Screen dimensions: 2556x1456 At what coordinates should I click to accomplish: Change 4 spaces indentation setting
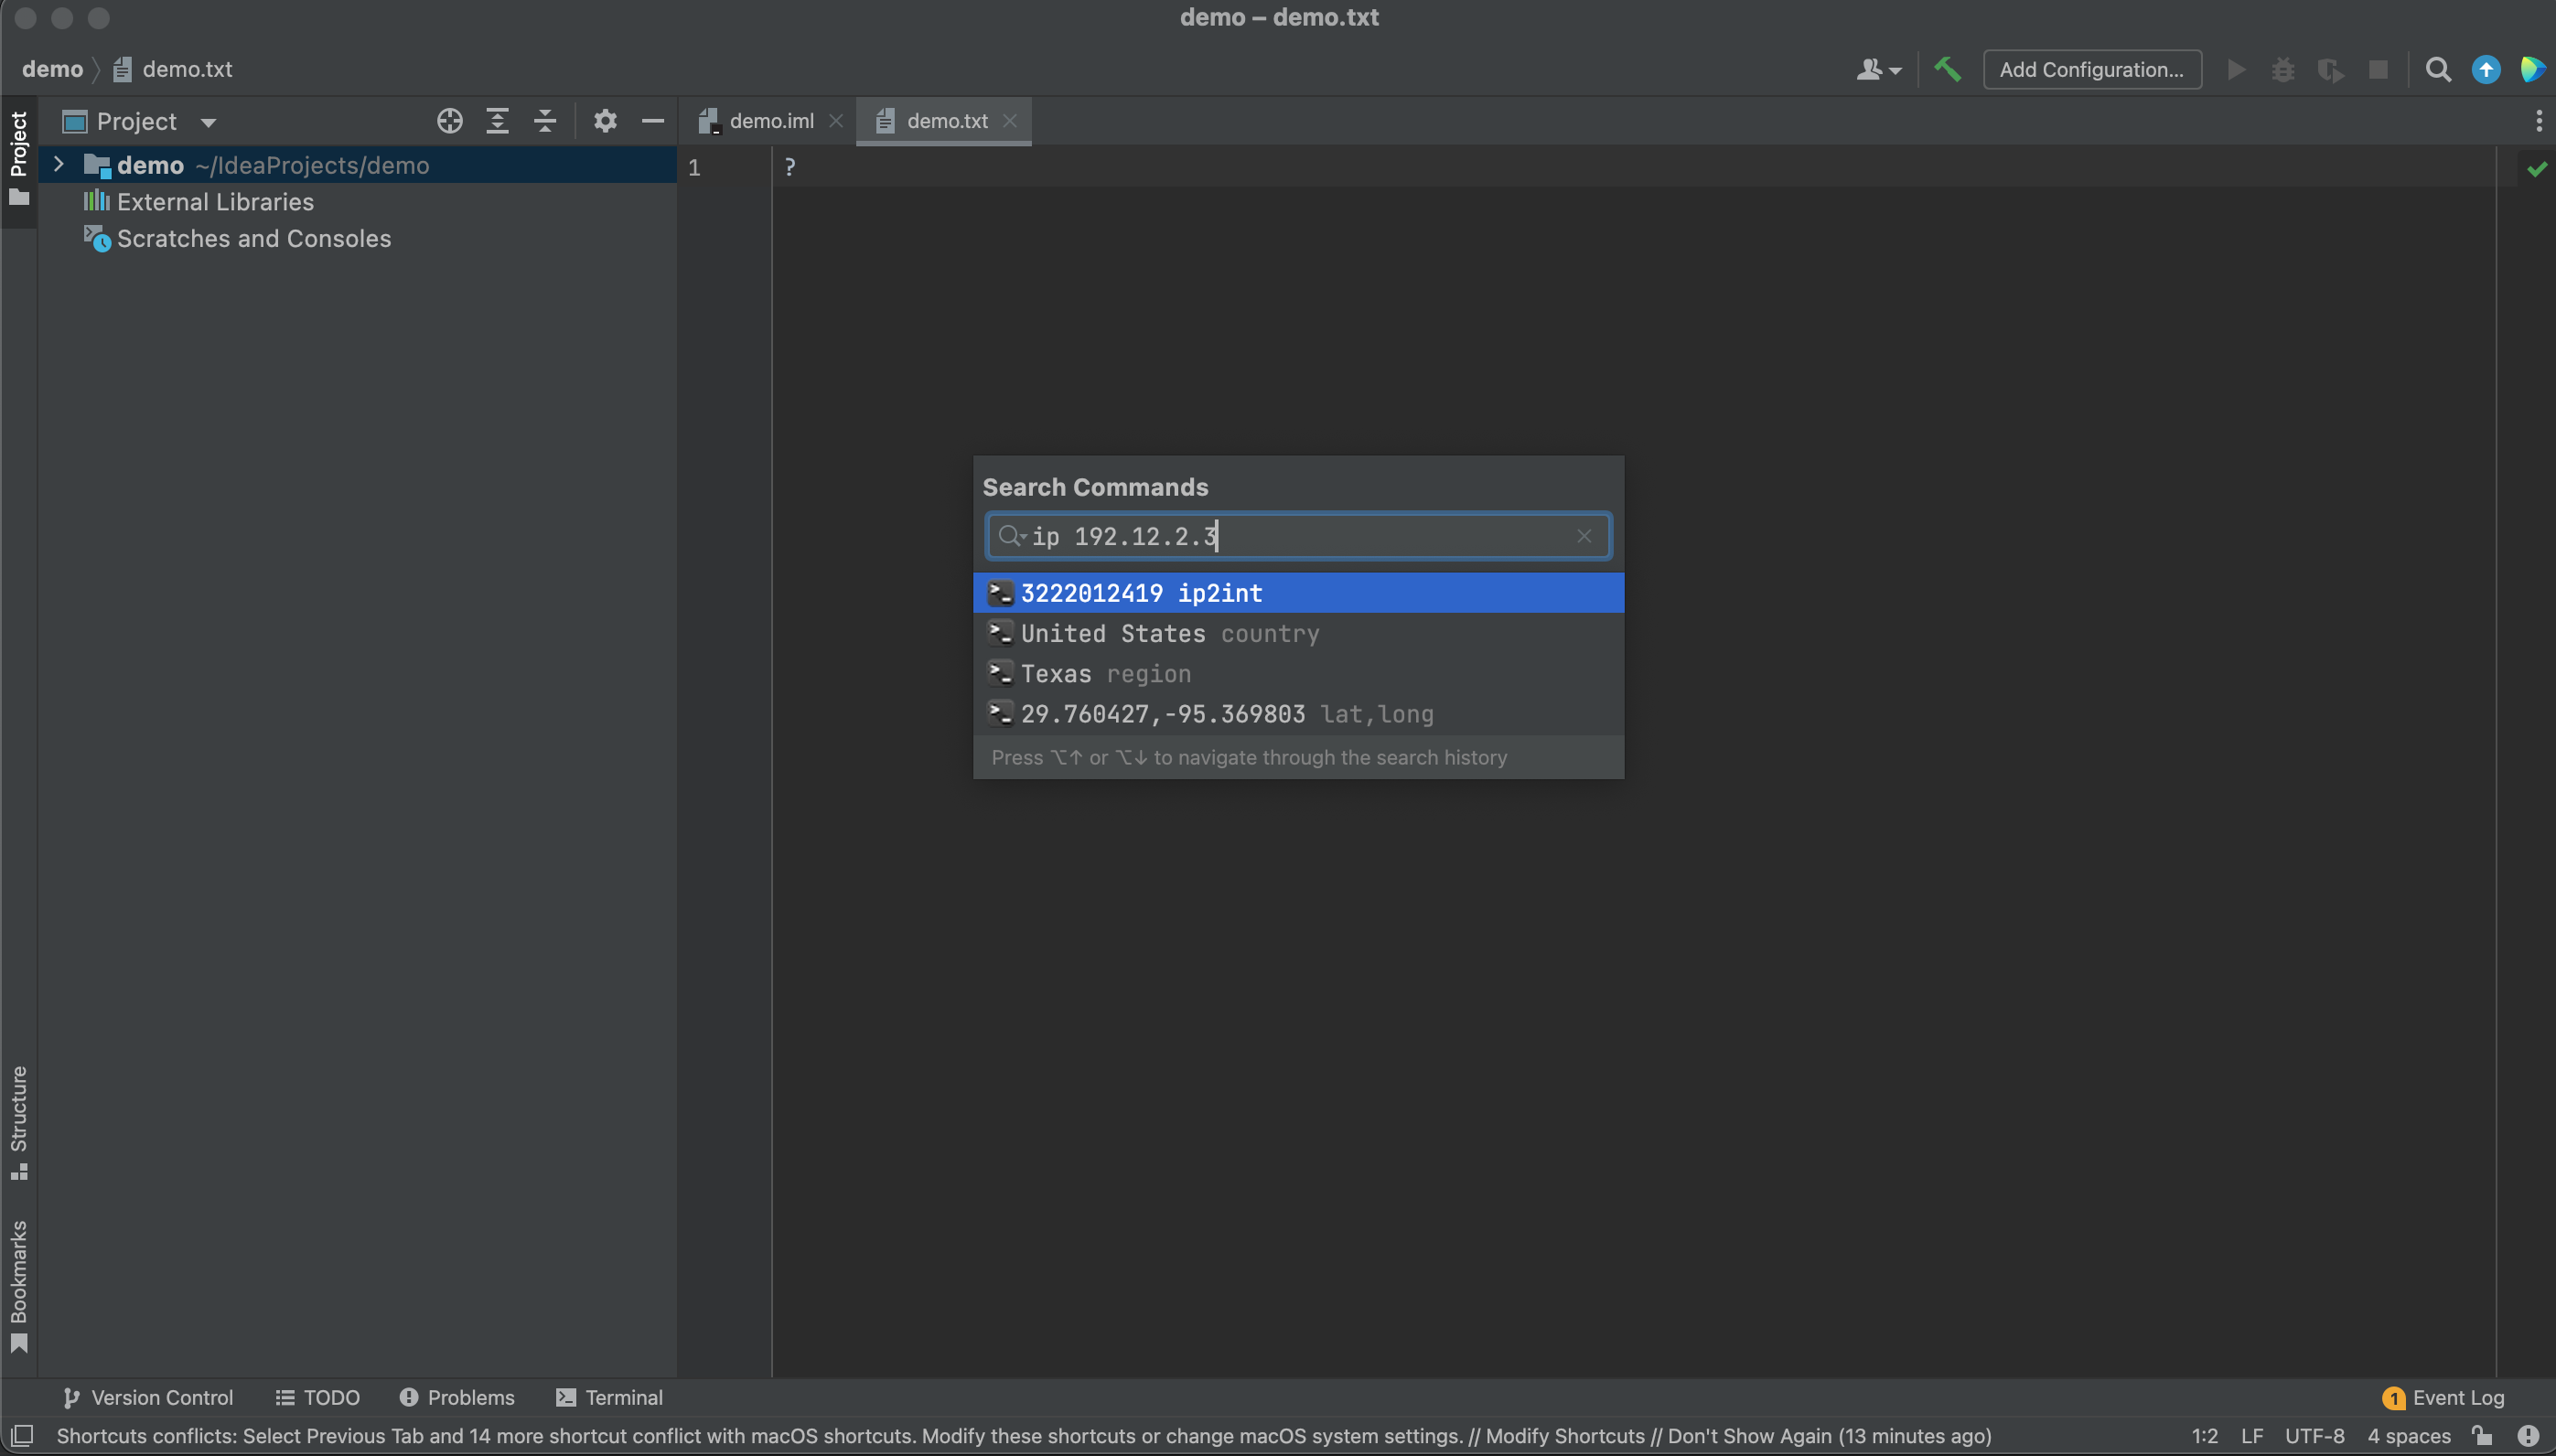click(2408, 1435)
